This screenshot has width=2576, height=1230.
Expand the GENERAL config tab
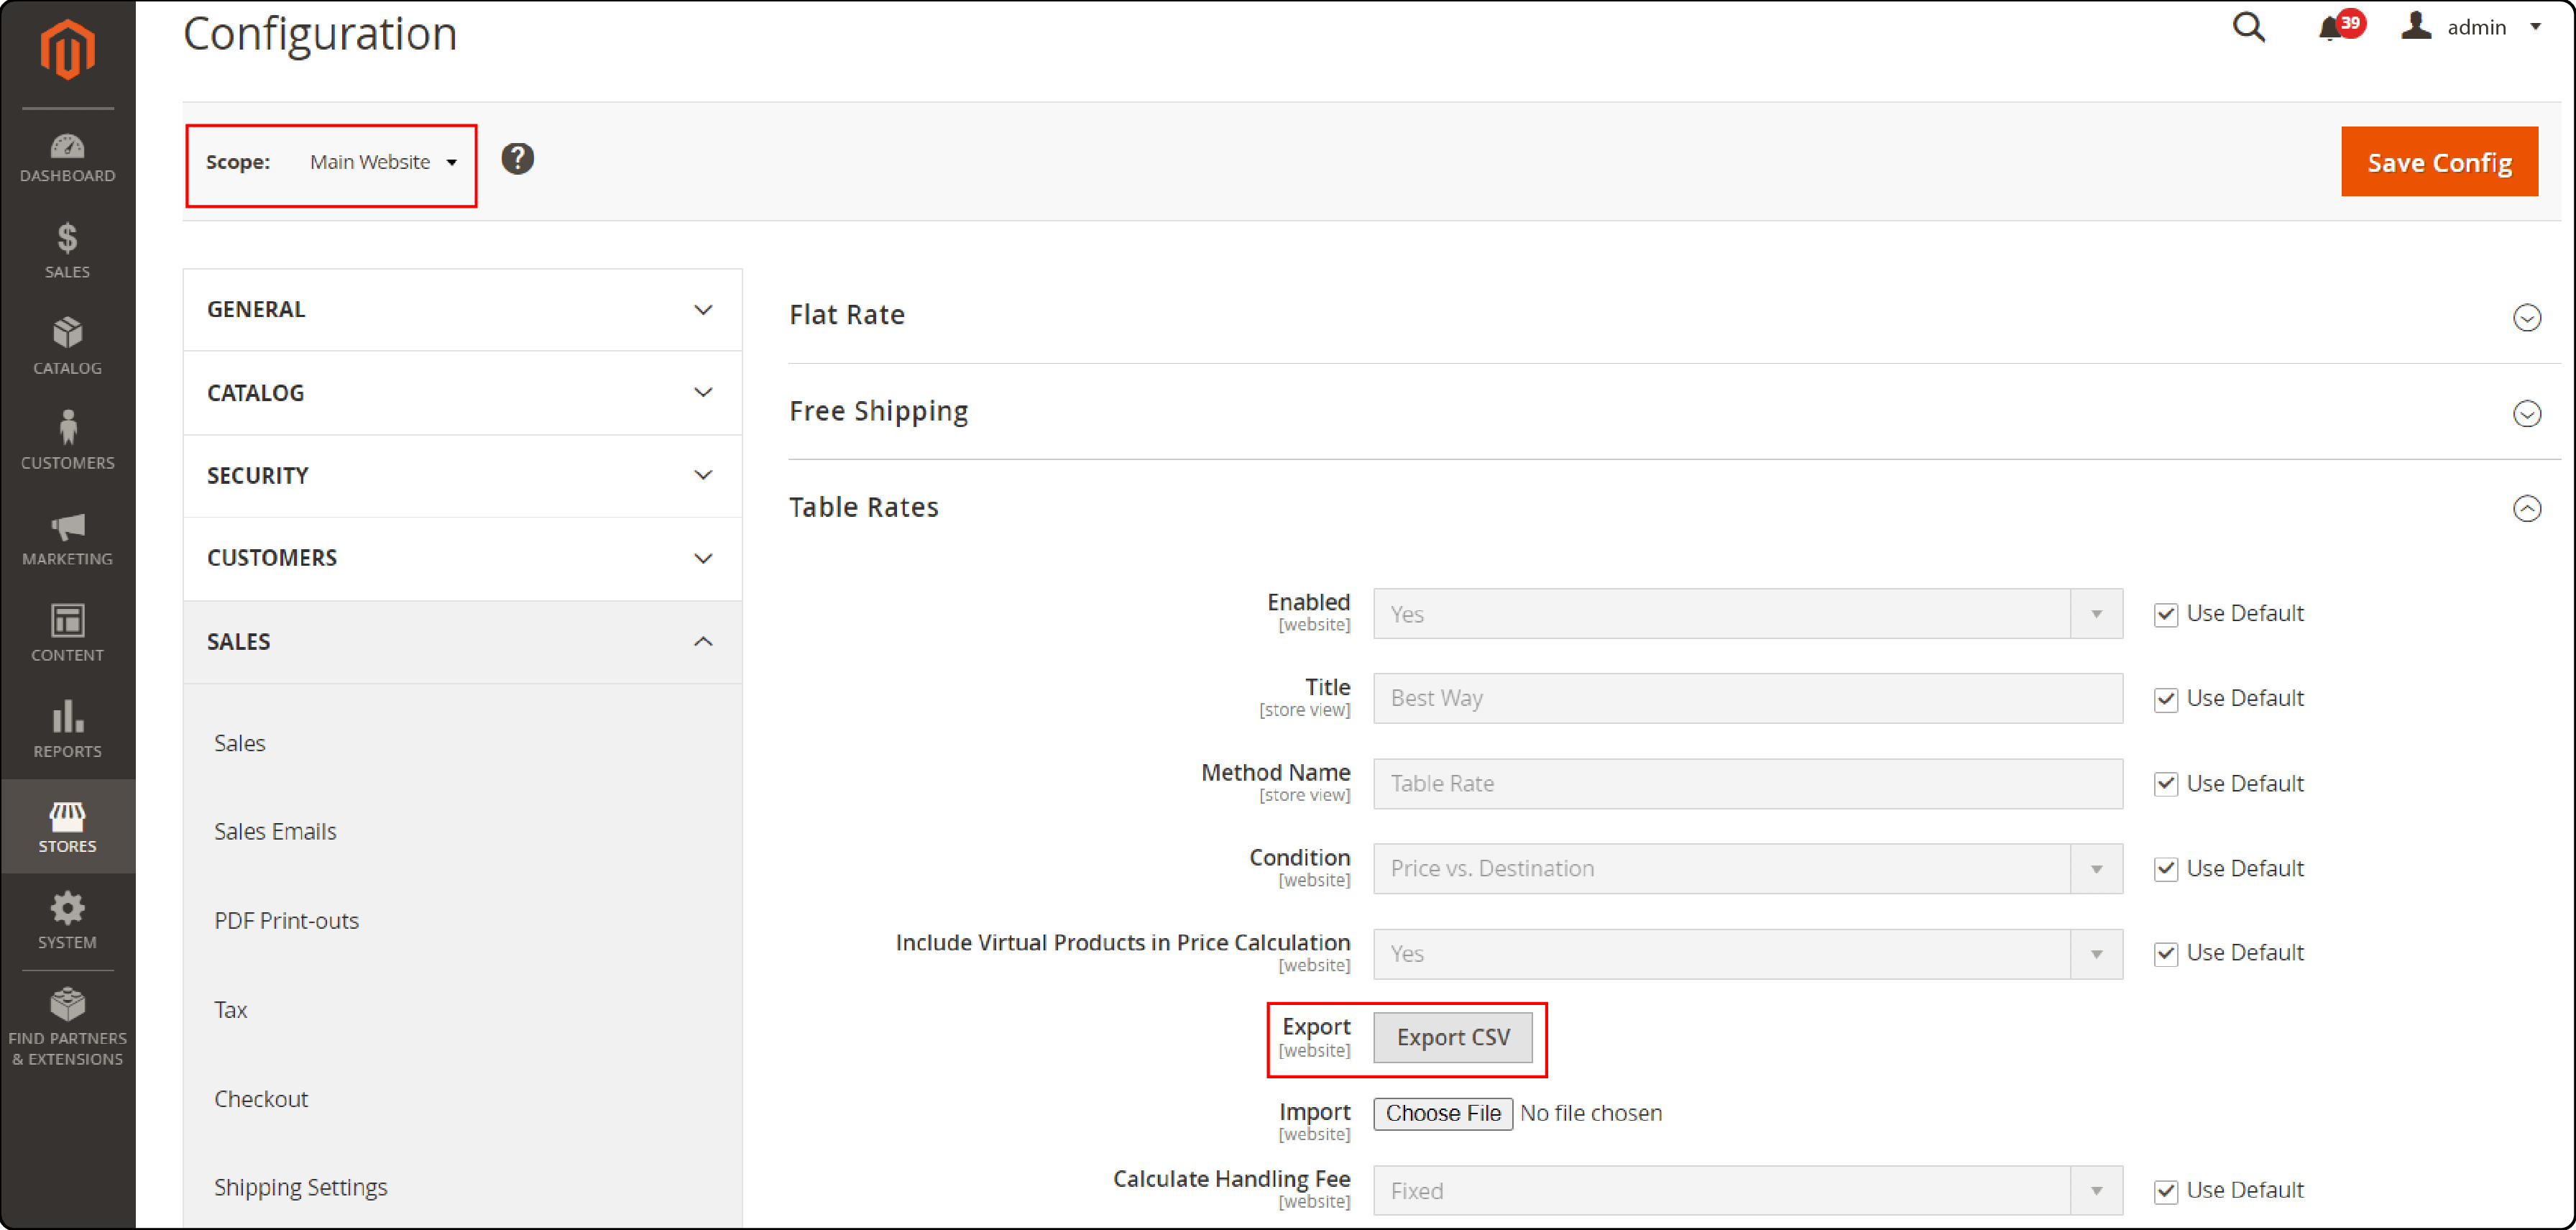[x=462, y=310]
